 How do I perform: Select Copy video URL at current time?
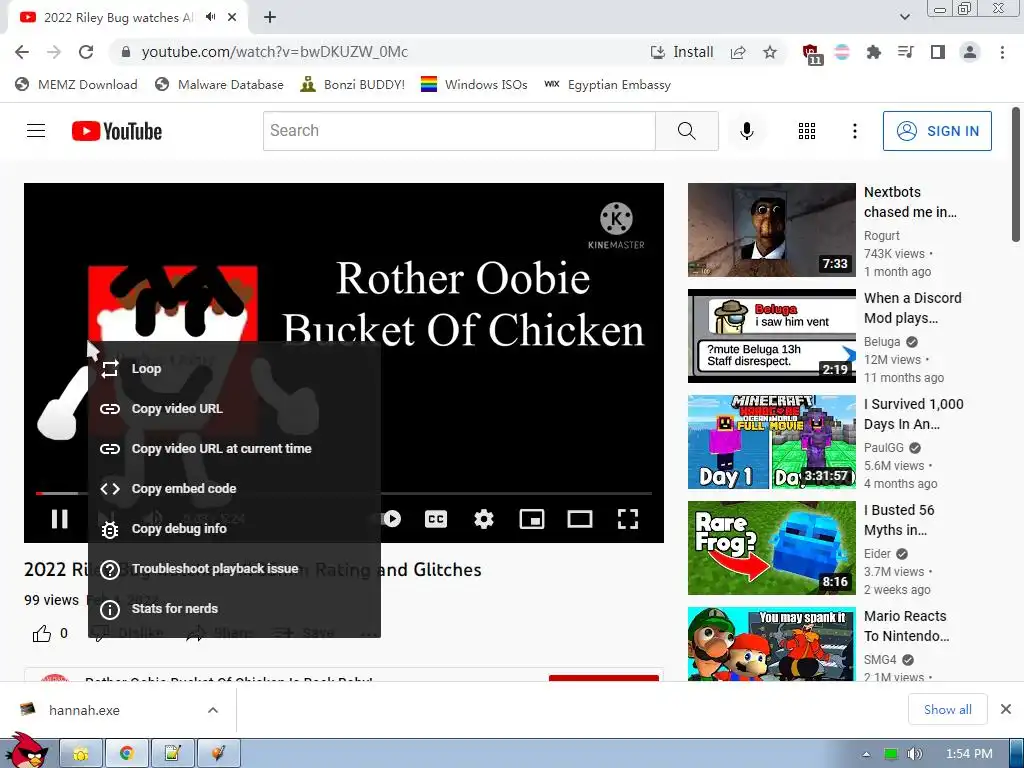pos(234,449)
